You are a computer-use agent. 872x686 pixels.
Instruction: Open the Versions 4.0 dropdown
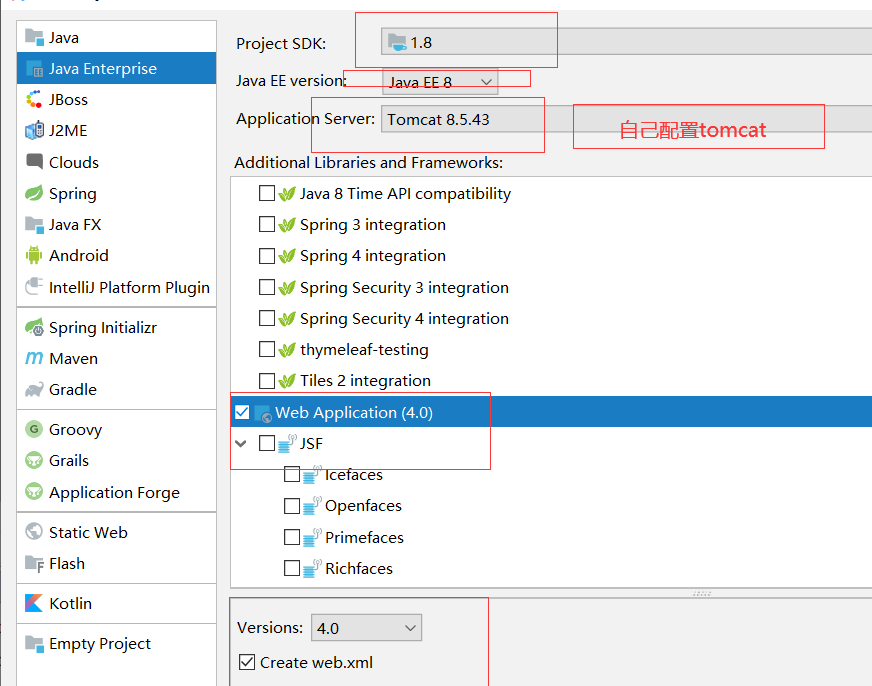[366, 628]
